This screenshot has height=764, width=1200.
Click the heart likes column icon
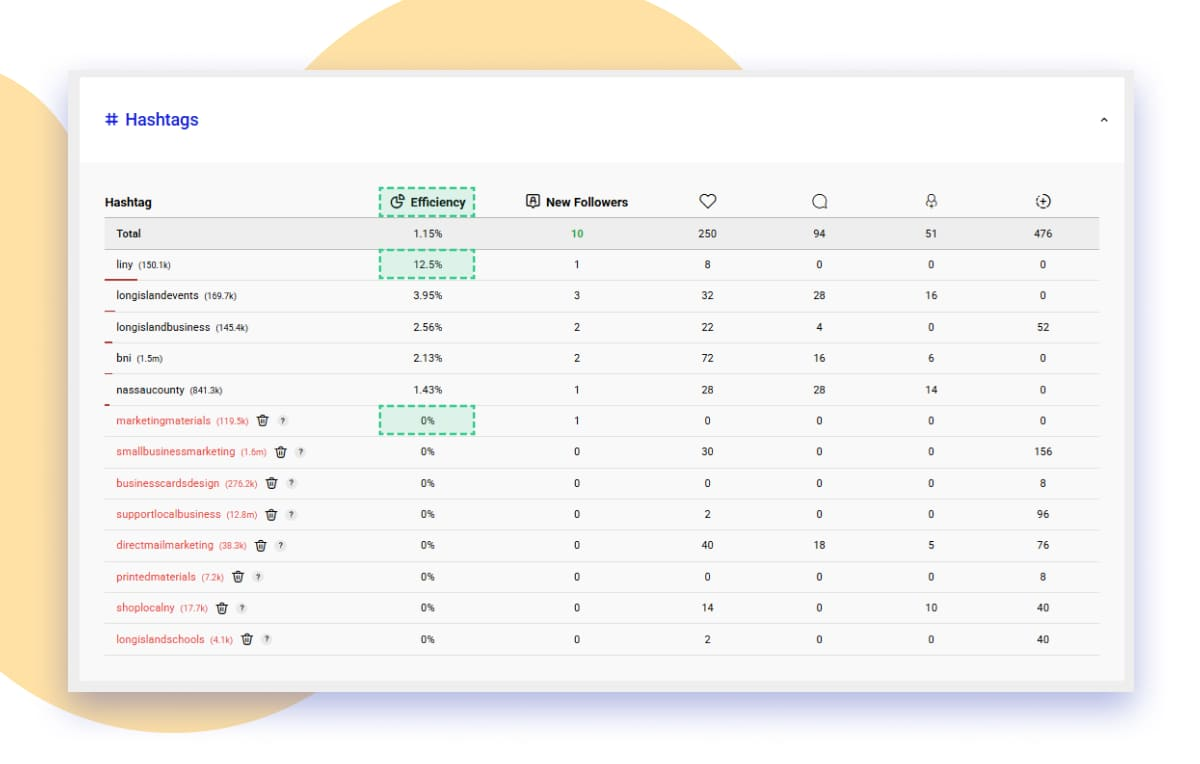point(707,200)
